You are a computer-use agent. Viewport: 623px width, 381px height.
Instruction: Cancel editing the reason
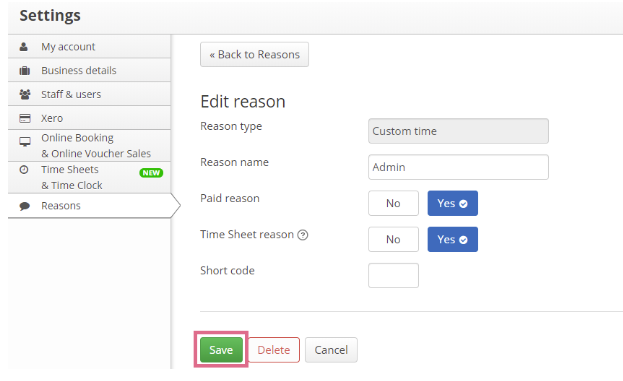click(331, 350)
